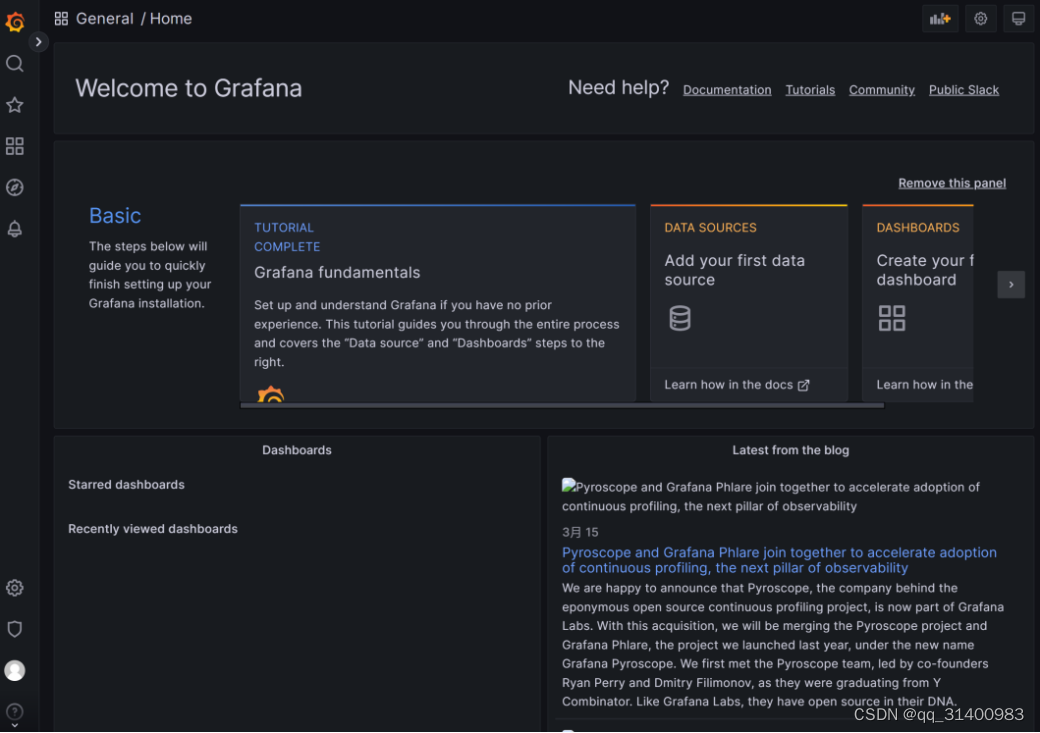
Task: Open the Tutorials link
Action: [x=810, y=90]
